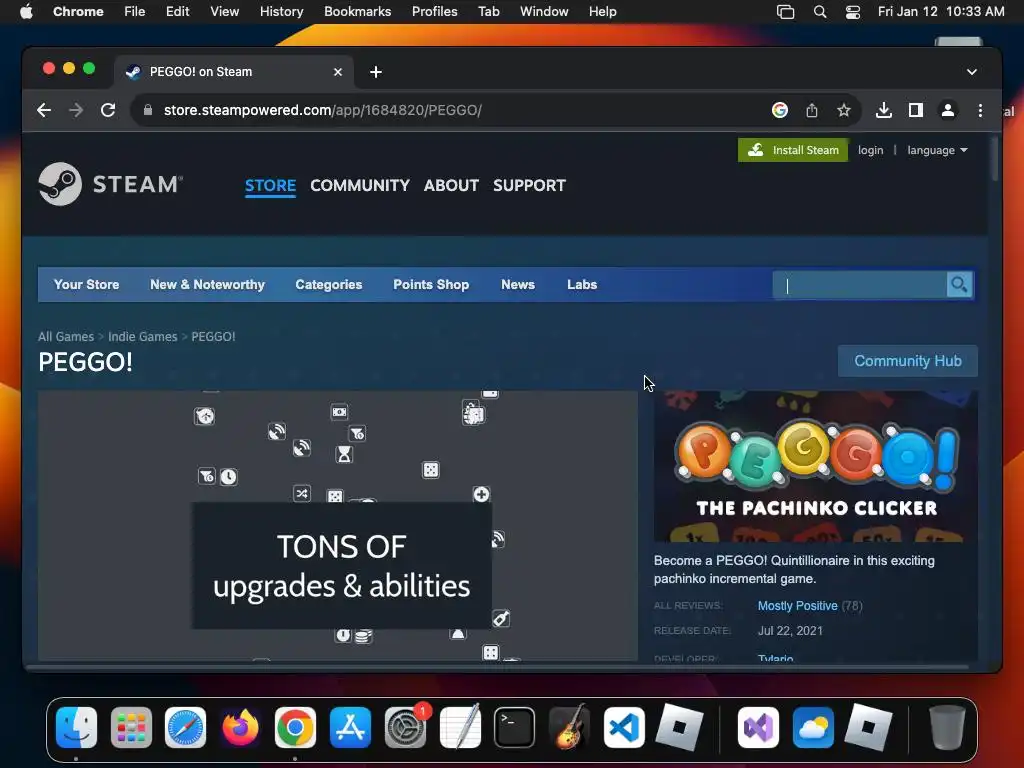1024x768 pixels.
Task: Open Trash from the Dock
Action: 947,728
